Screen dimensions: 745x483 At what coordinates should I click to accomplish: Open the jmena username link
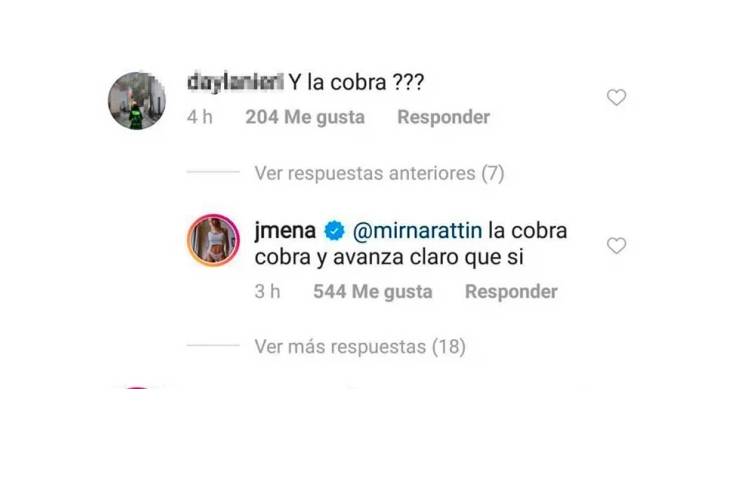(x=285, y=231)
